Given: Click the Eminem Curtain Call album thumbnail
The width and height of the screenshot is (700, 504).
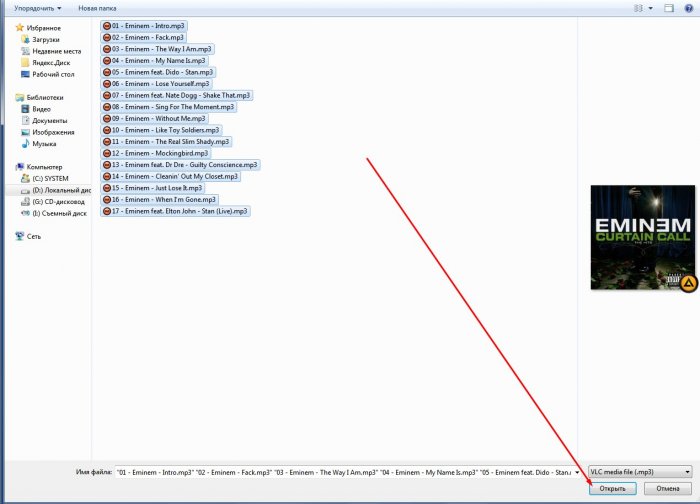Looking at the screenshot, I should [x=643, y=238].
